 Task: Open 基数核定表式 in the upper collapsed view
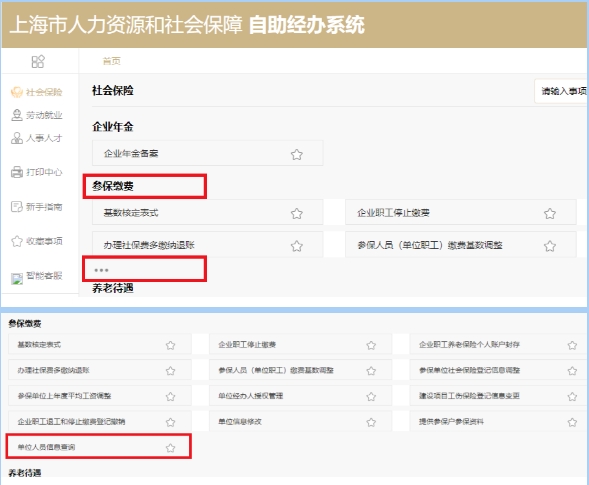(207, 213)
